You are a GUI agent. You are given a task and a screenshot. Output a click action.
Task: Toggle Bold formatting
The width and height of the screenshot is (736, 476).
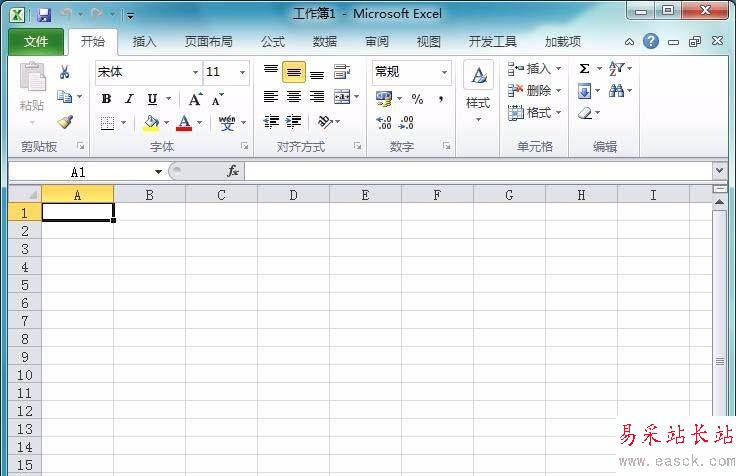(106, 99)
